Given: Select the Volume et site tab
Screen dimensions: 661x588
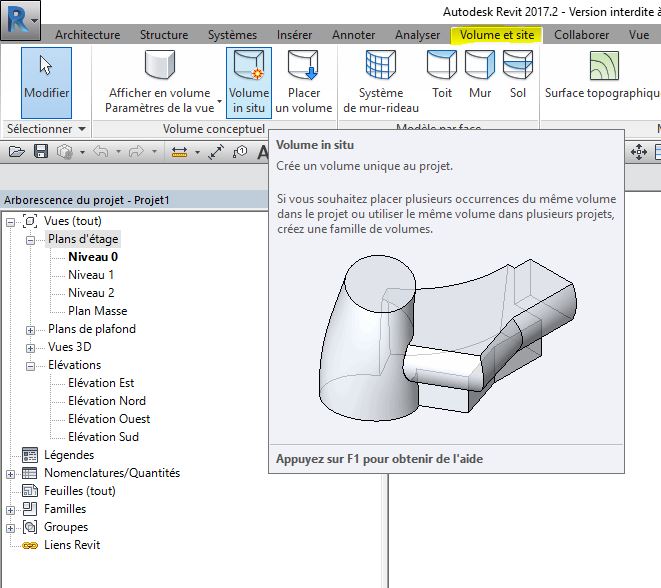Looking at the screenshot, I should (x=497, y=35).
